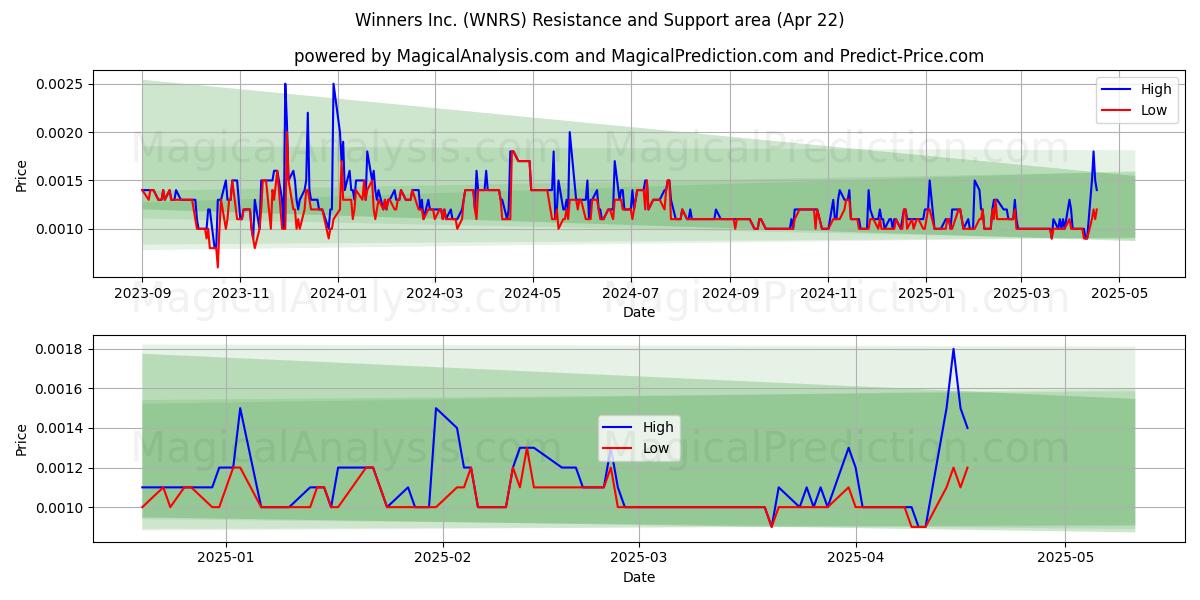Image resolution: width=1200 pixels, height=600 pixels.
Task: Click the '0.0012' y-axis tick in the bottom chart
Action: pos(60,468)
